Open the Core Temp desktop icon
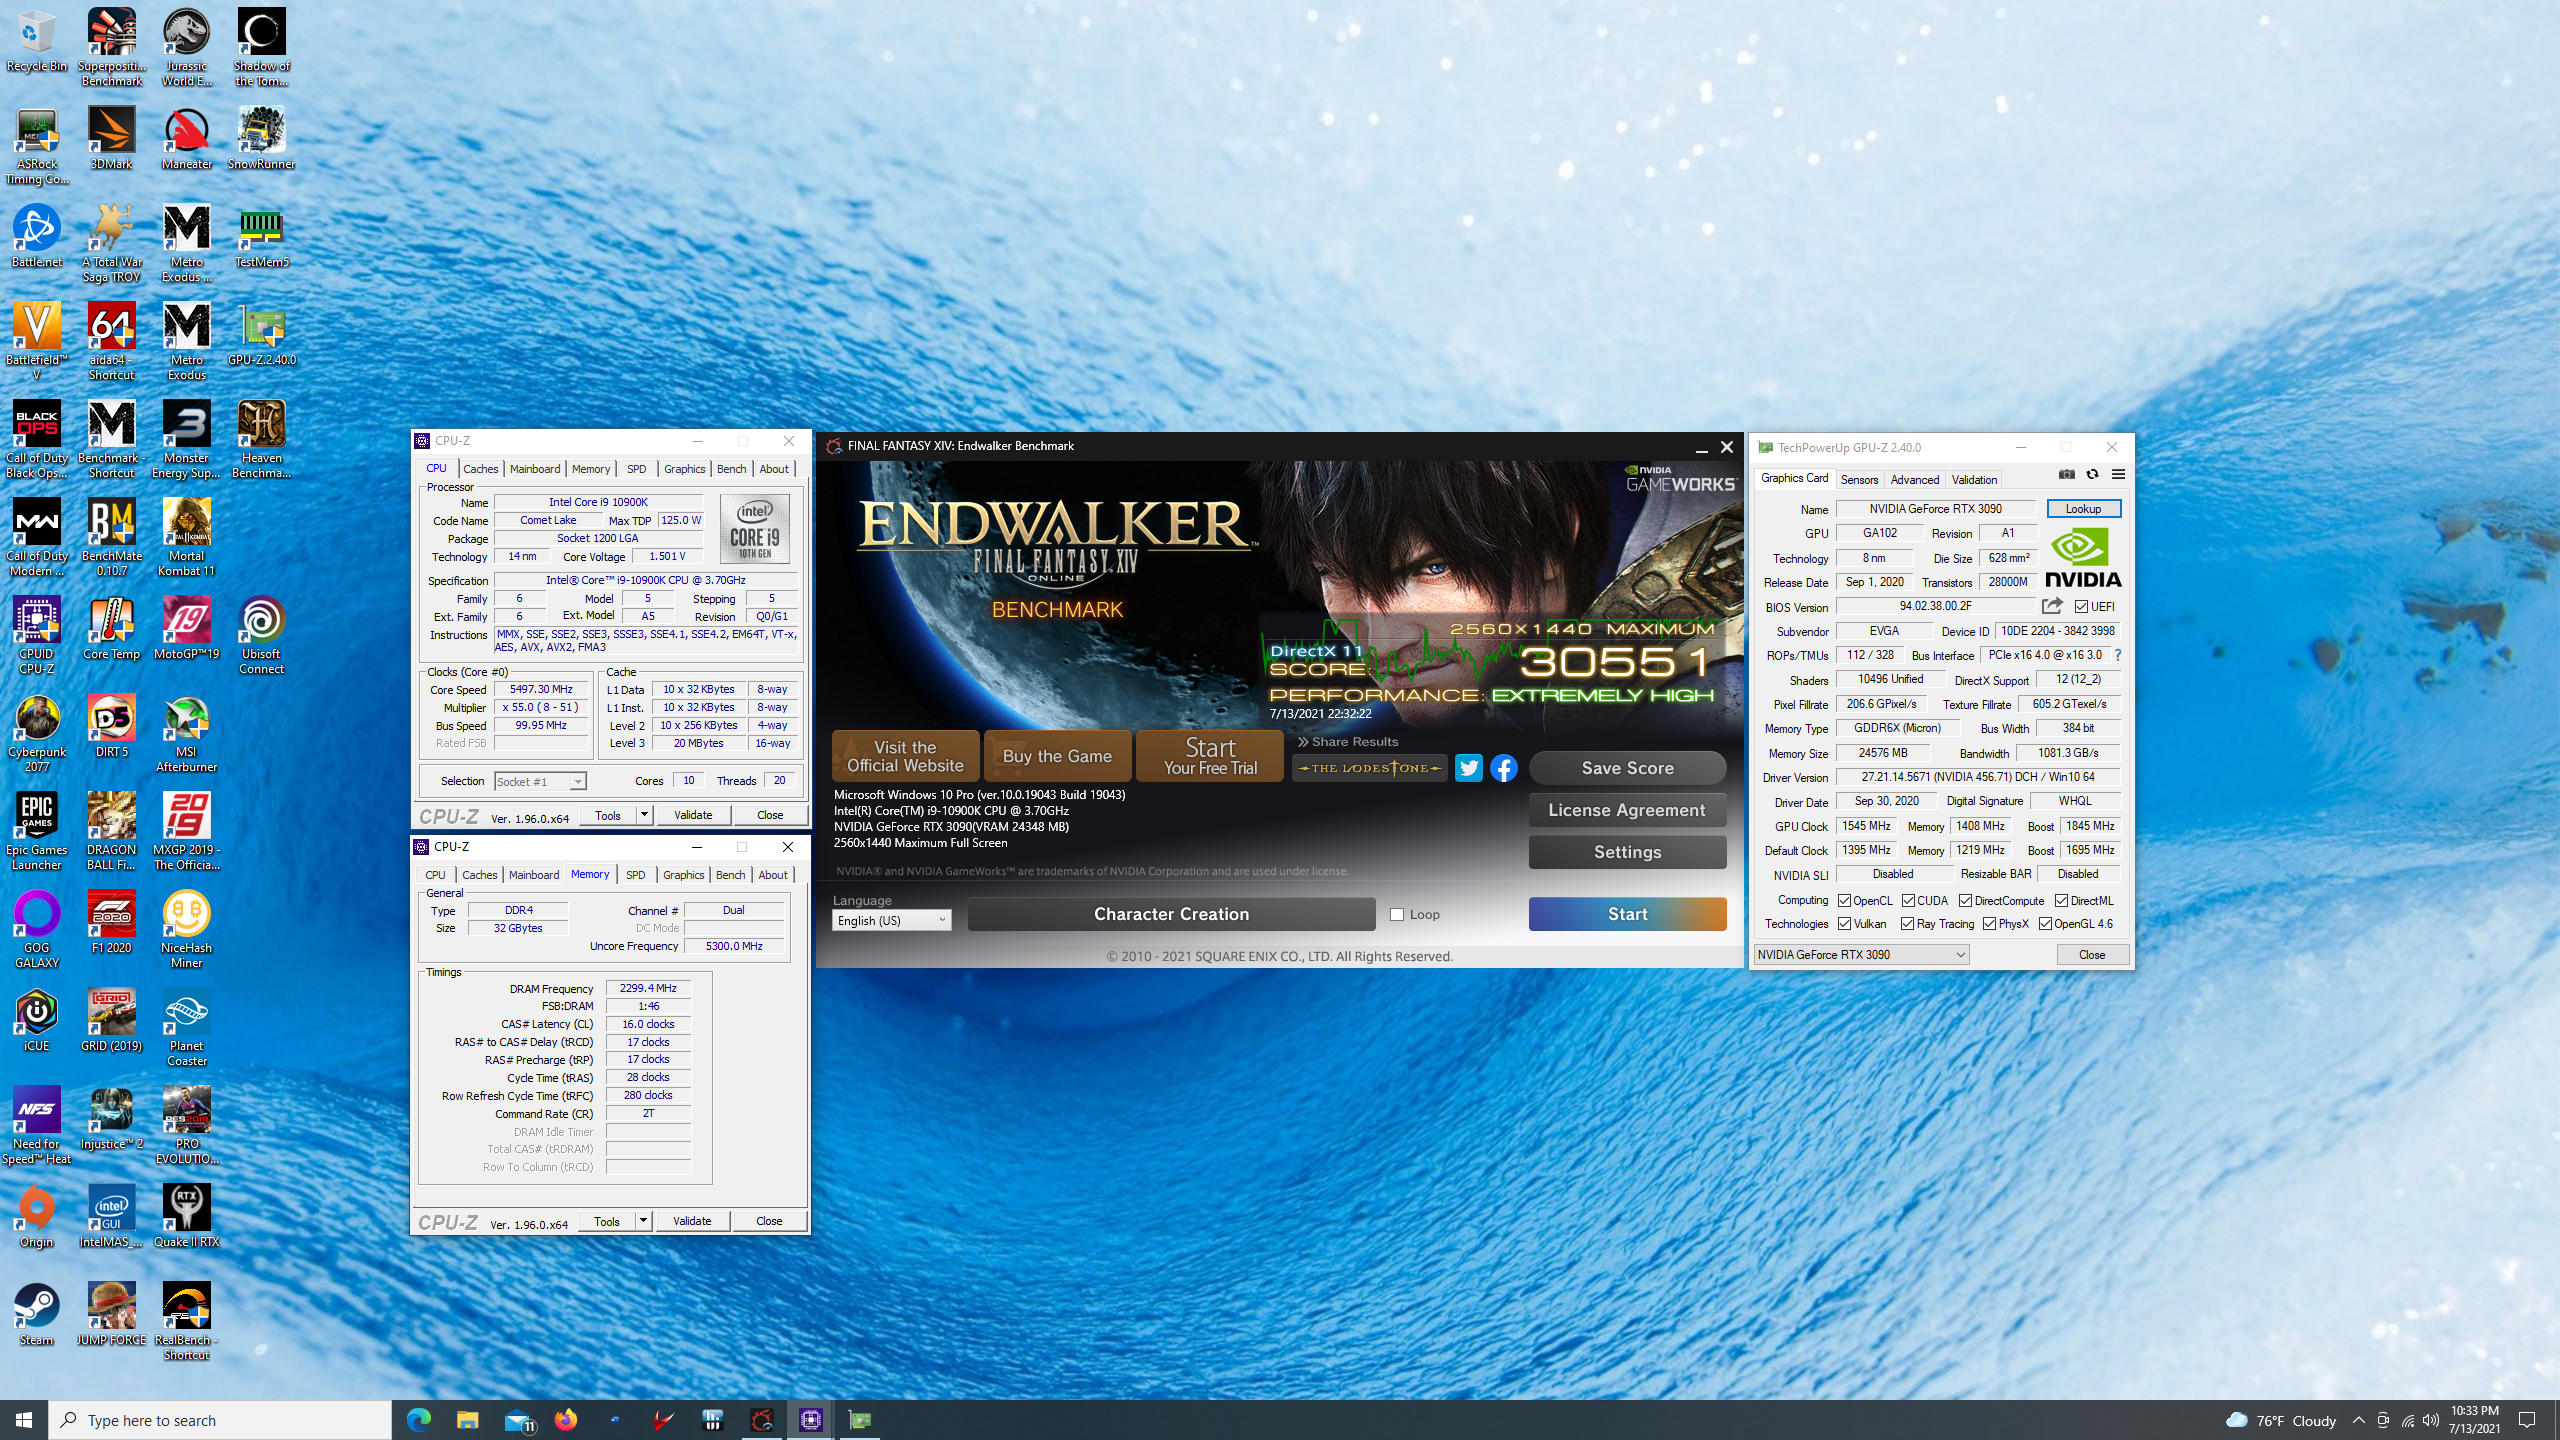Screen dimensions: 2560x1440 click(x=111, y=628)
